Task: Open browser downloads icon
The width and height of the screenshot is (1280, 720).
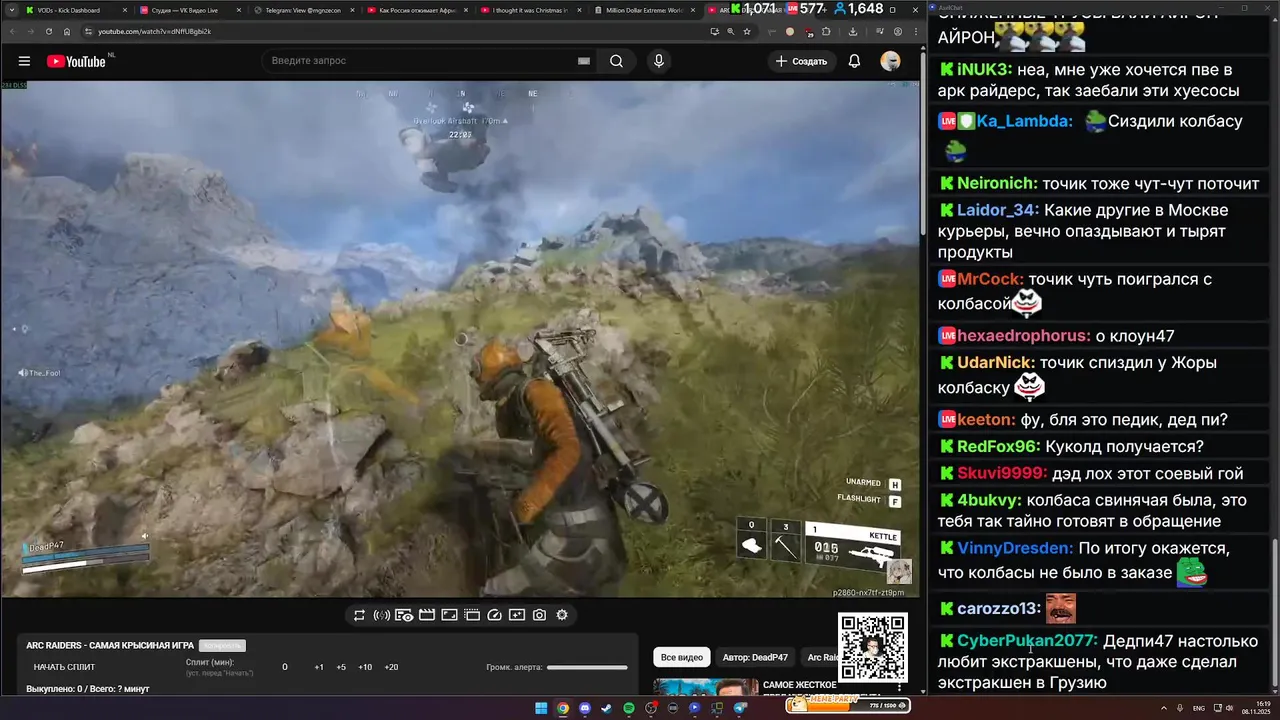Action: 851,31
